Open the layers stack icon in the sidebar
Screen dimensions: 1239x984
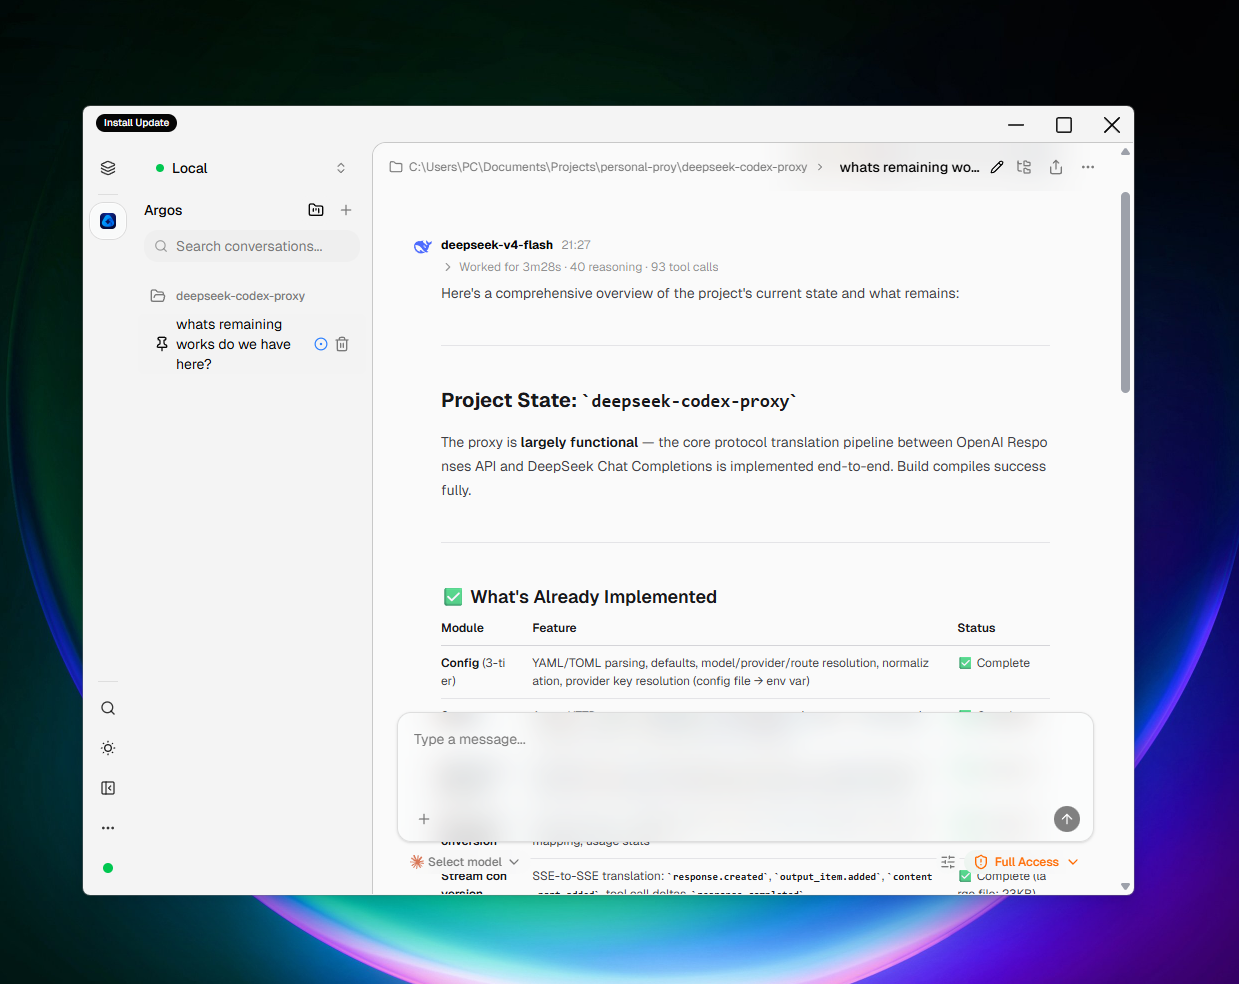click(x=108, y=168)
